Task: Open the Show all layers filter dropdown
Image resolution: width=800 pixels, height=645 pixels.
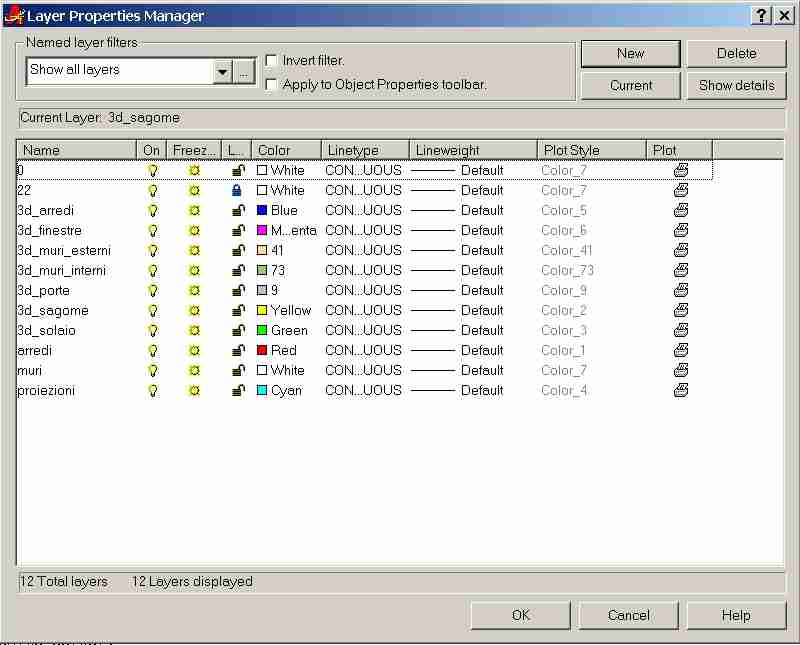Action: (x=222, y=72)
